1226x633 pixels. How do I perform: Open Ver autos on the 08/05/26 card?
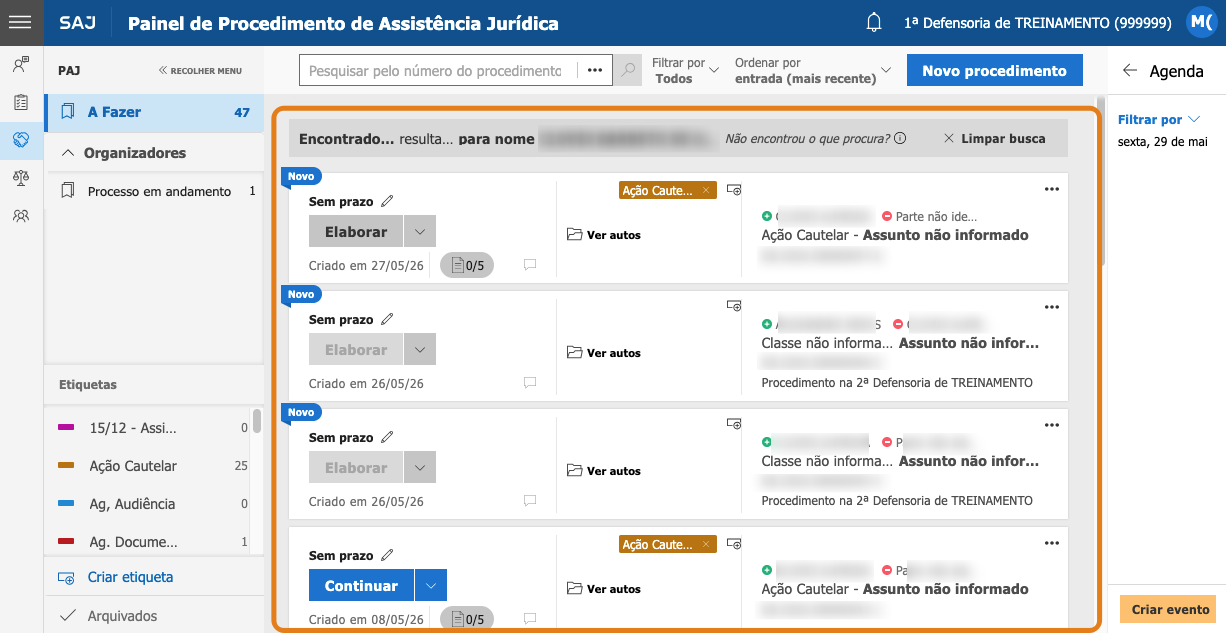604,589
